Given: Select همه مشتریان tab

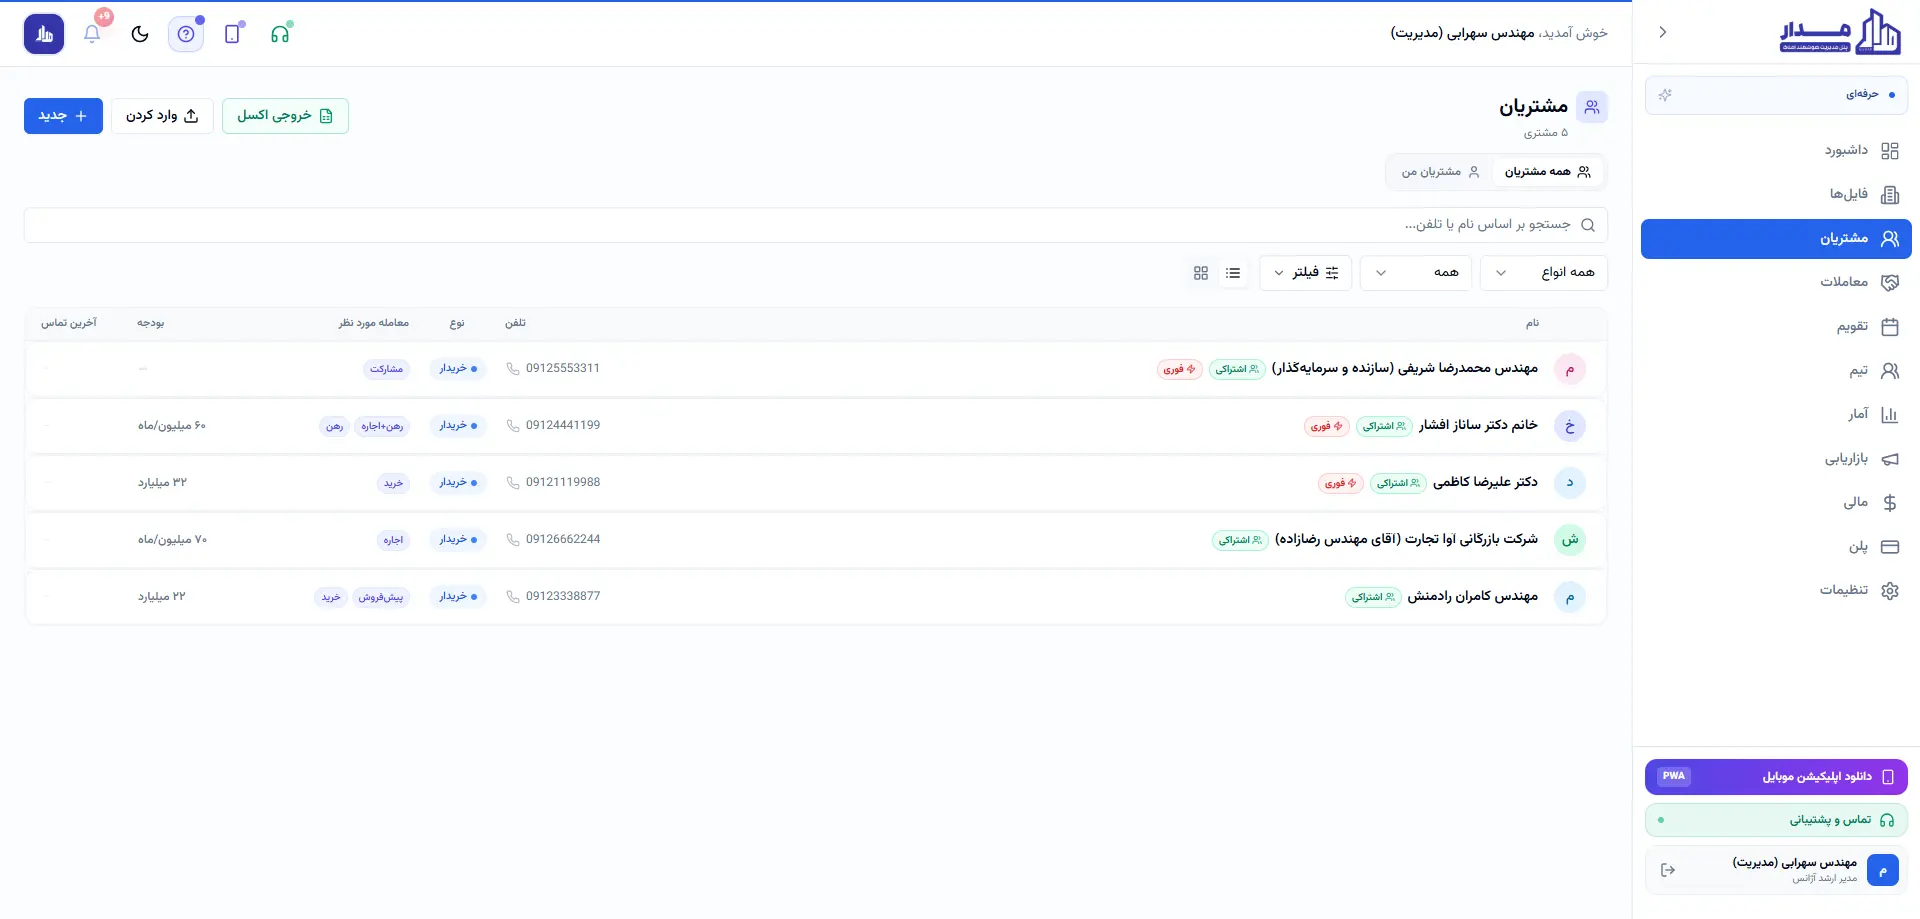Looking at the screenshot, I should (1547, 172).
